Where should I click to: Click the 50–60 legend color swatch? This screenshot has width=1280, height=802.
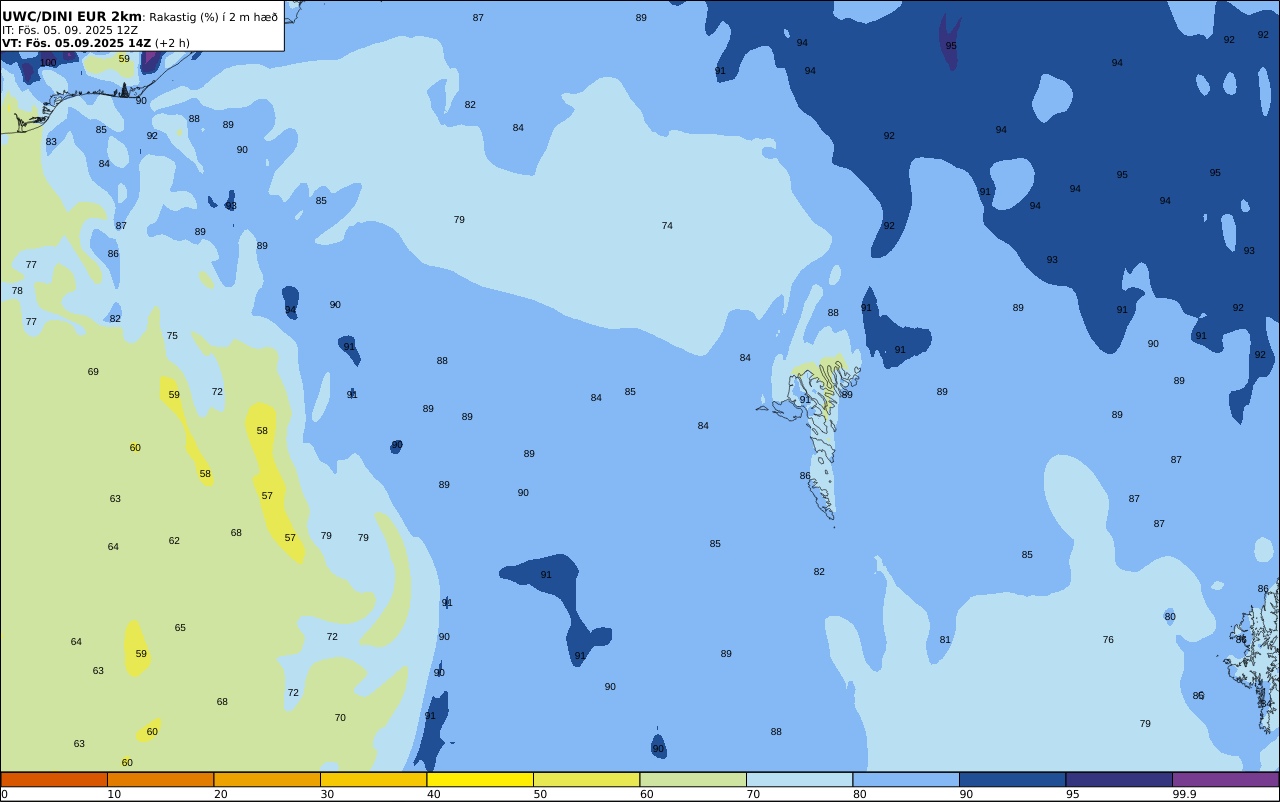coord(586,779)
